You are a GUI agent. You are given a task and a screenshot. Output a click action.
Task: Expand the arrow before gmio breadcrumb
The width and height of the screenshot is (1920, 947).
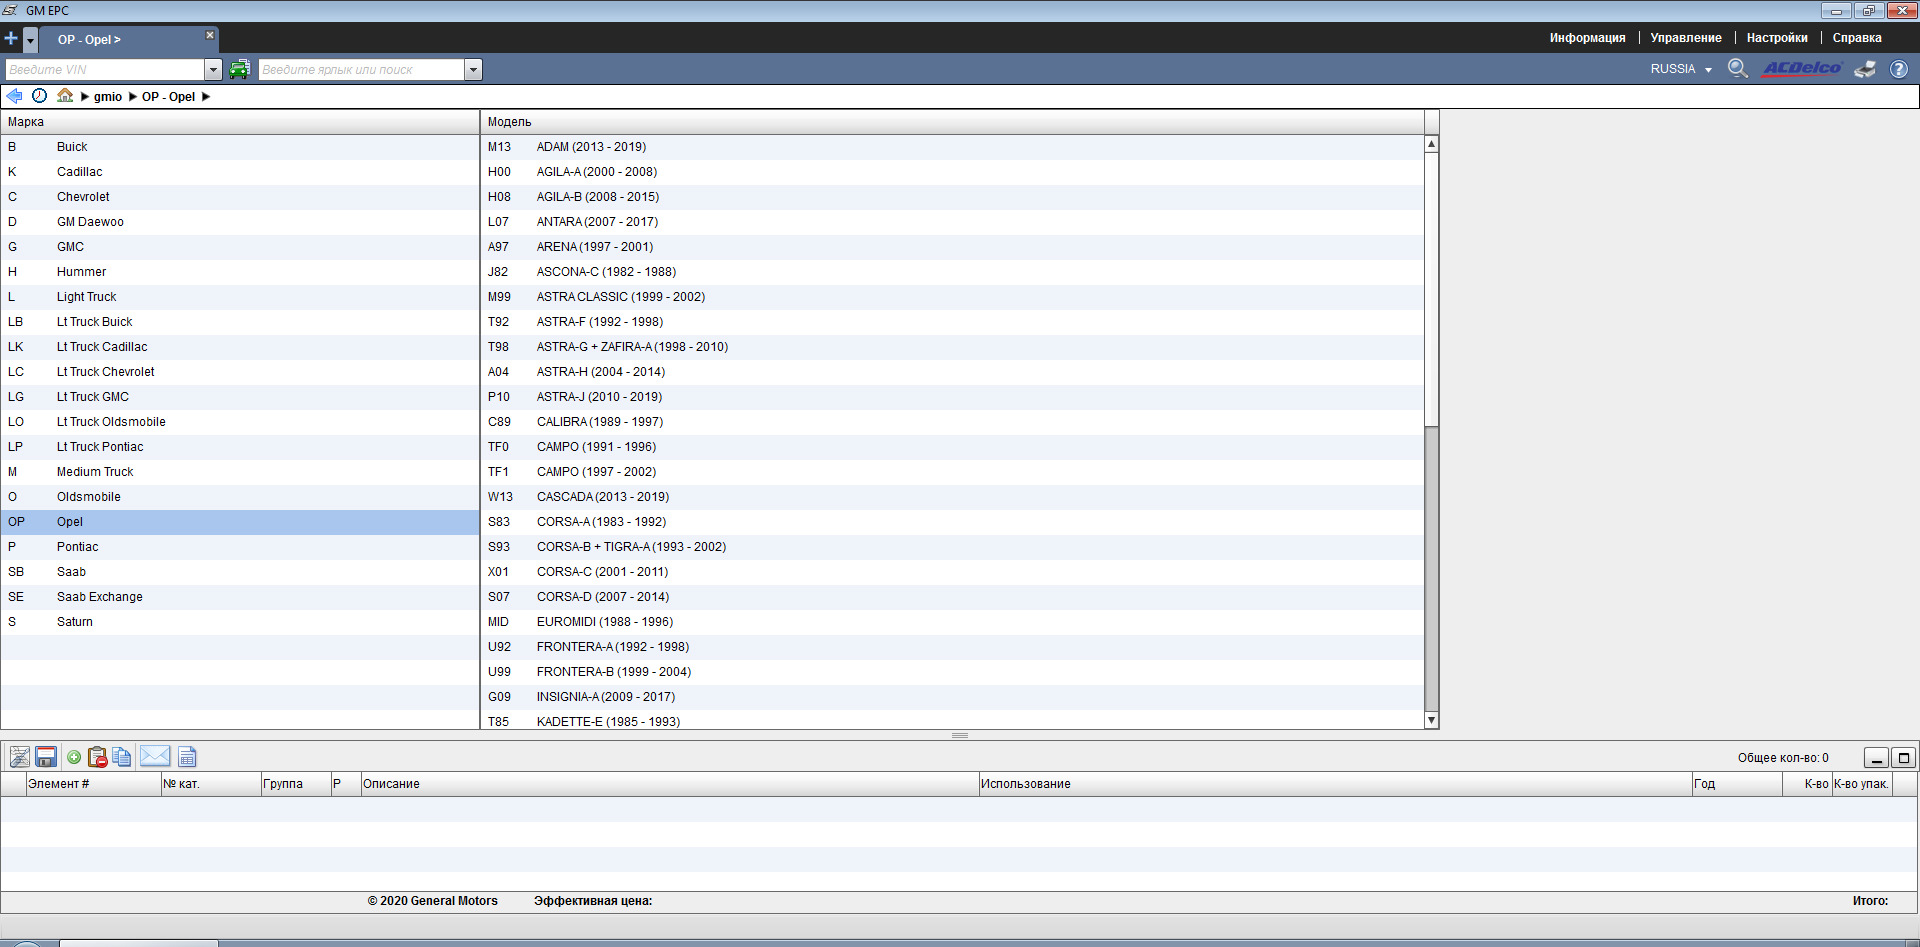tap(85, 97)
